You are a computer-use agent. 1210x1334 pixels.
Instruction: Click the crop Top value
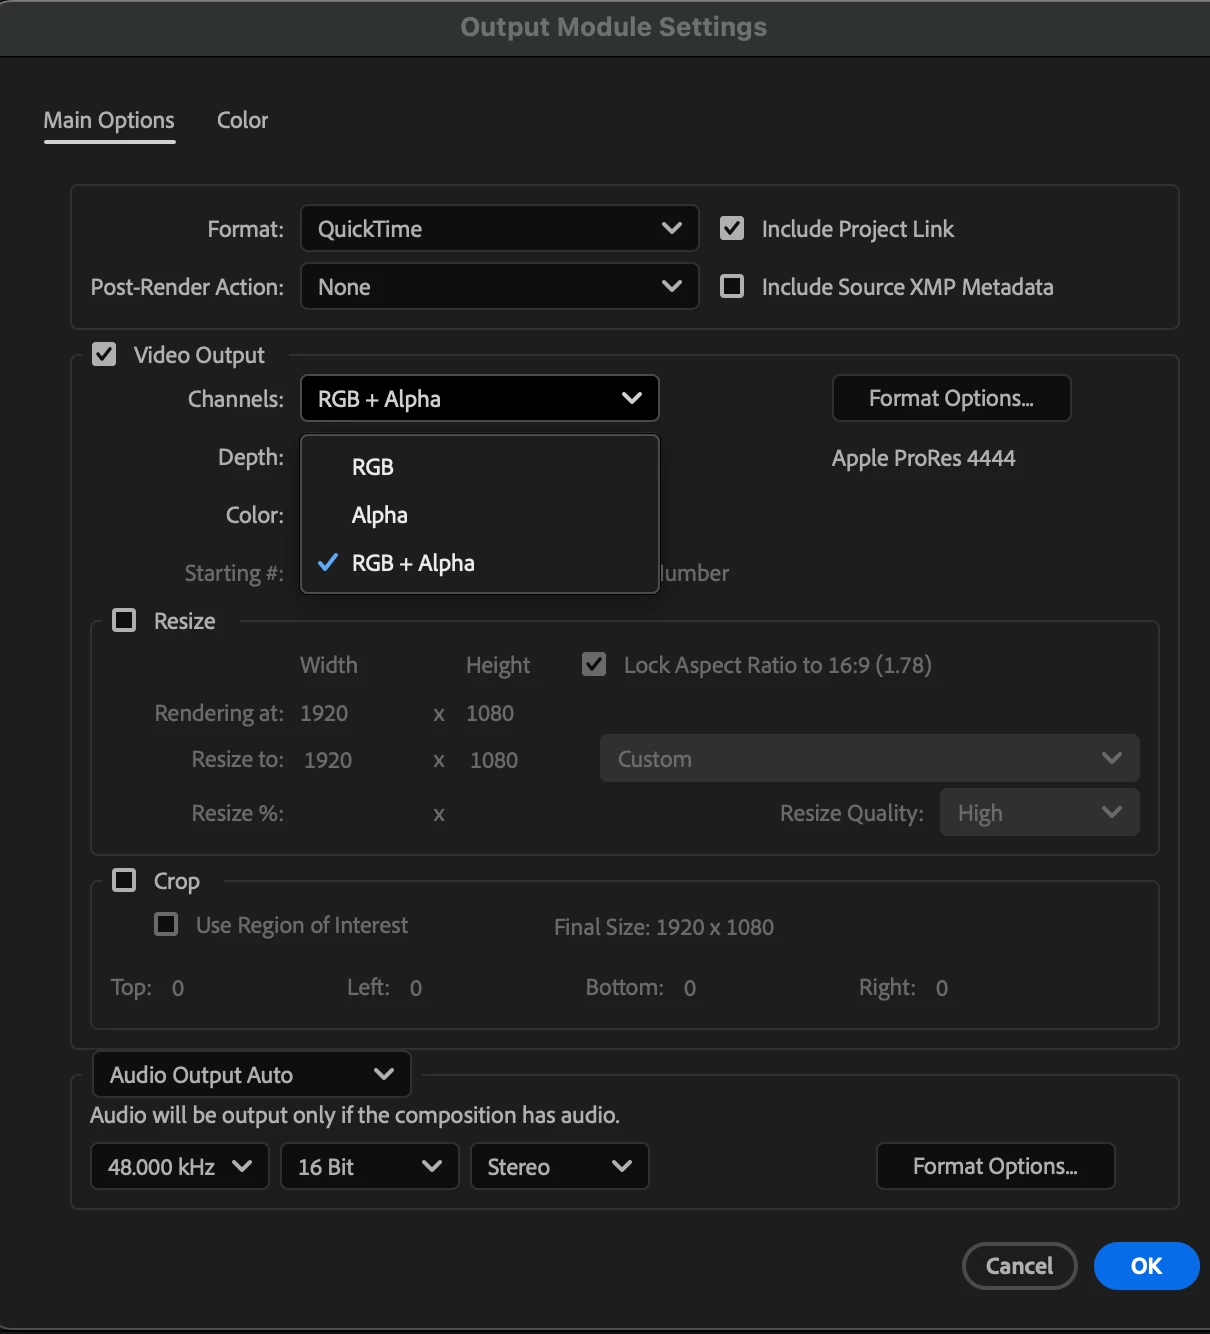click(x=178, y=988)
